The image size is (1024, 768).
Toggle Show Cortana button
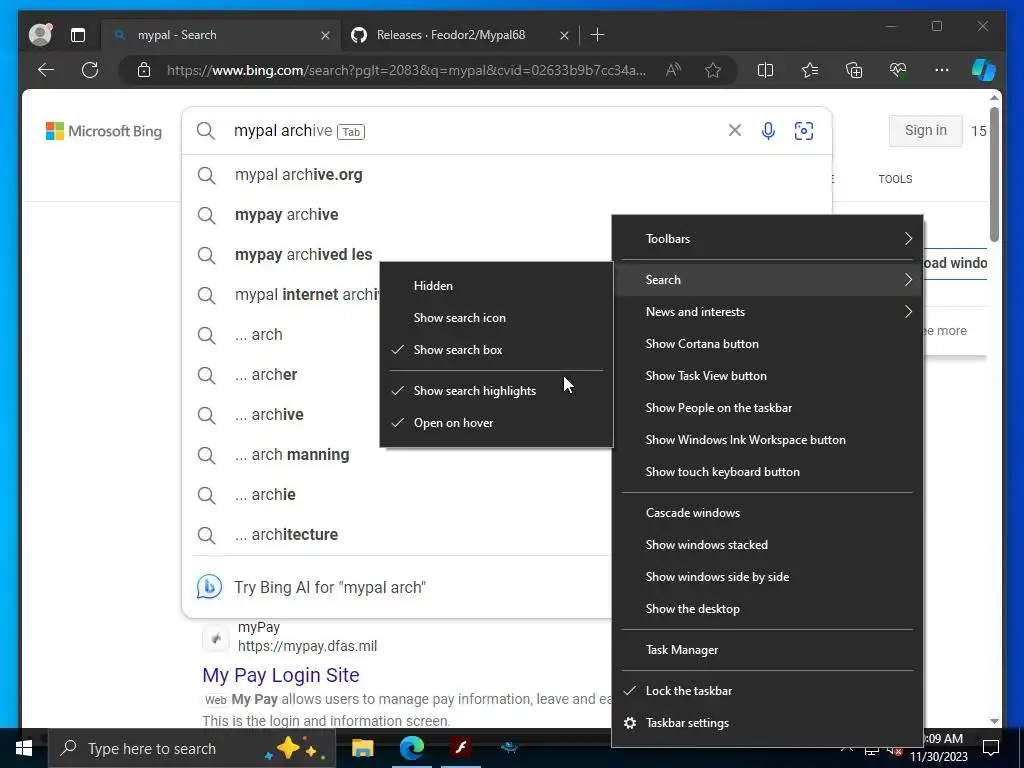click(767, 344)
